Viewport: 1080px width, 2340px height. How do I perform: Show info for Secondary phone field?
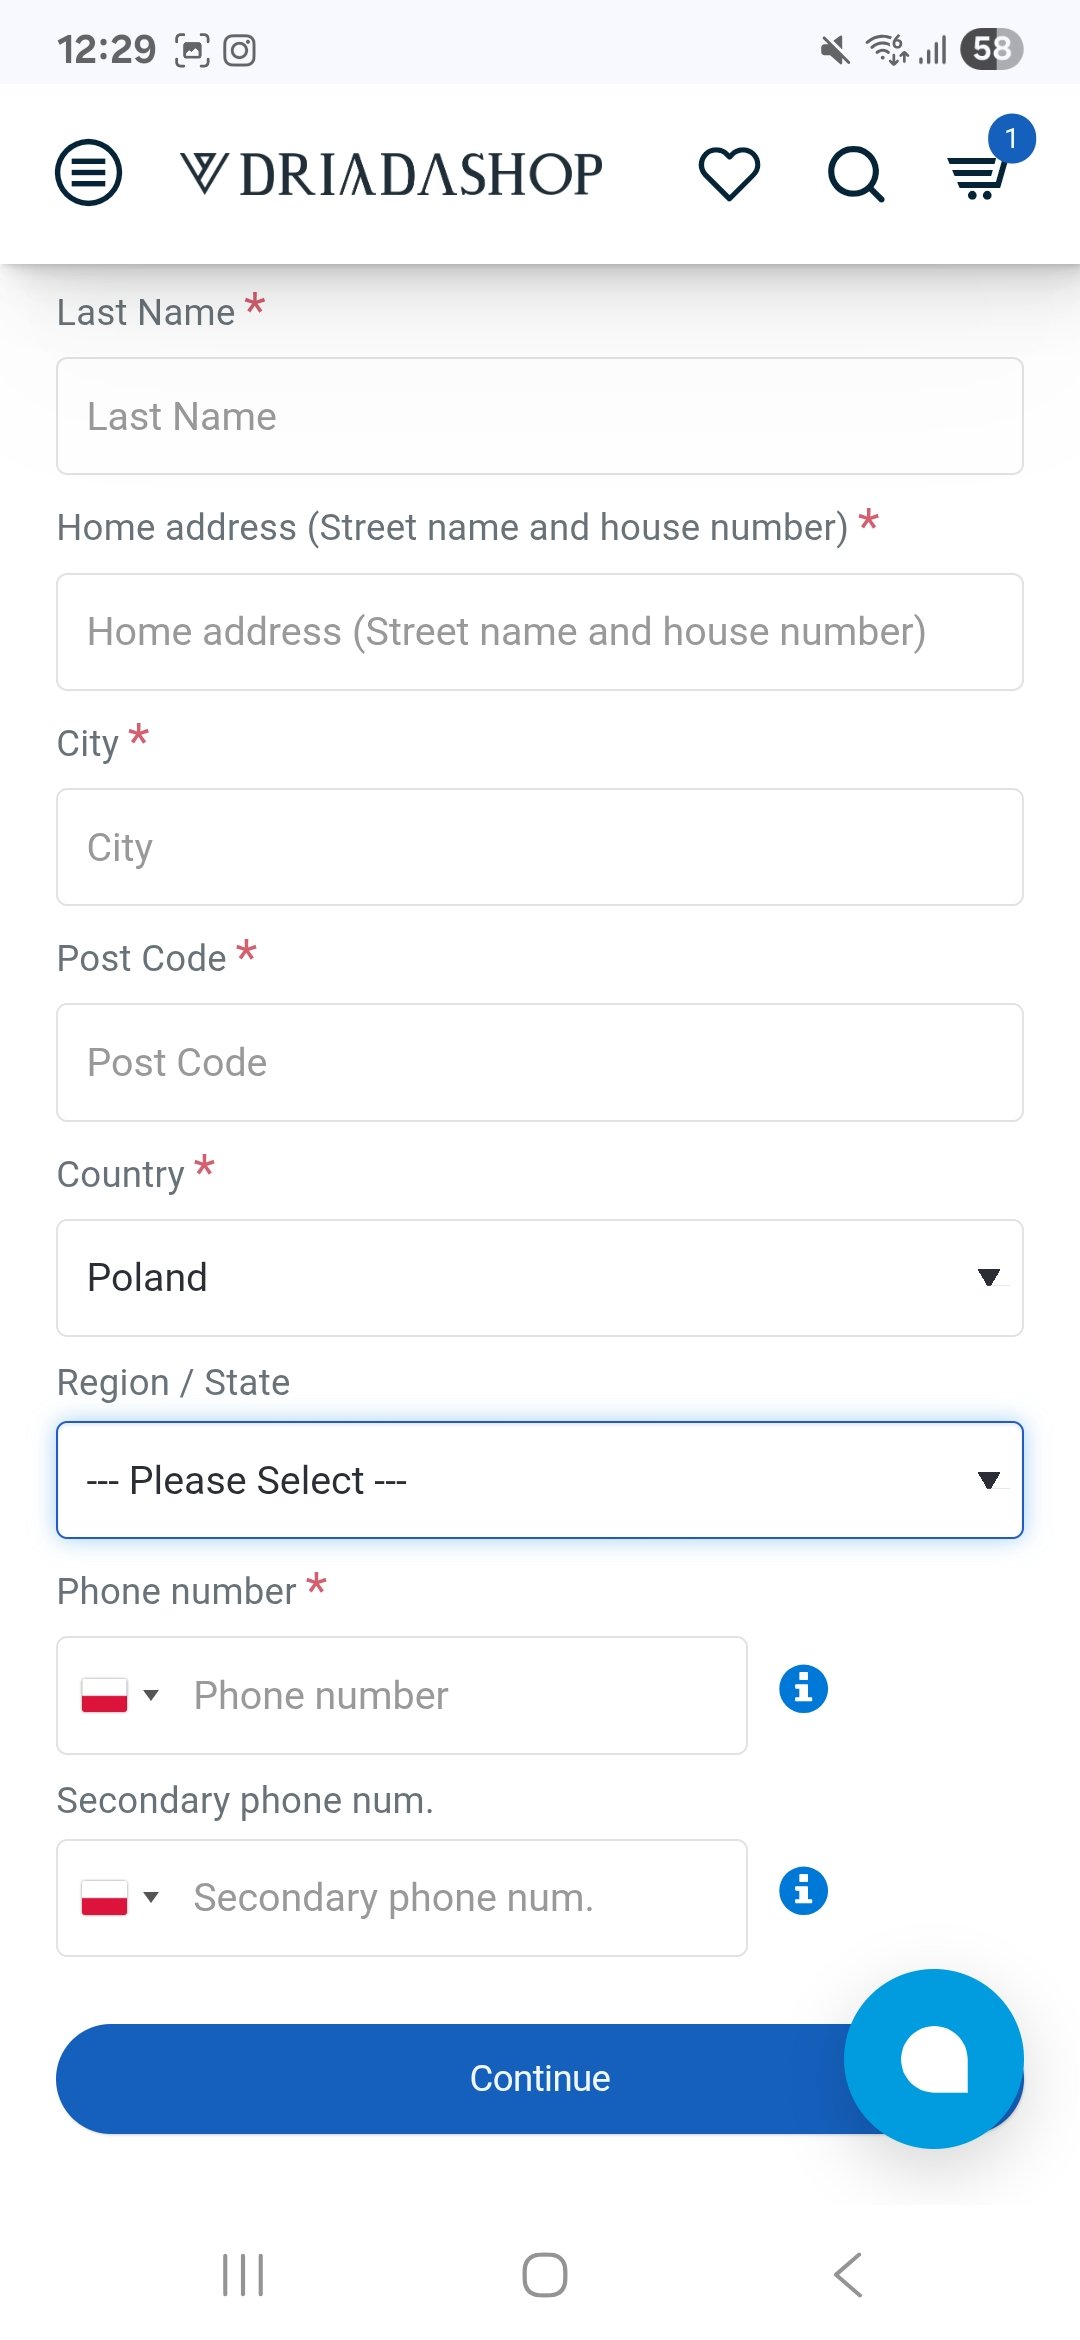pos(803,1891)
